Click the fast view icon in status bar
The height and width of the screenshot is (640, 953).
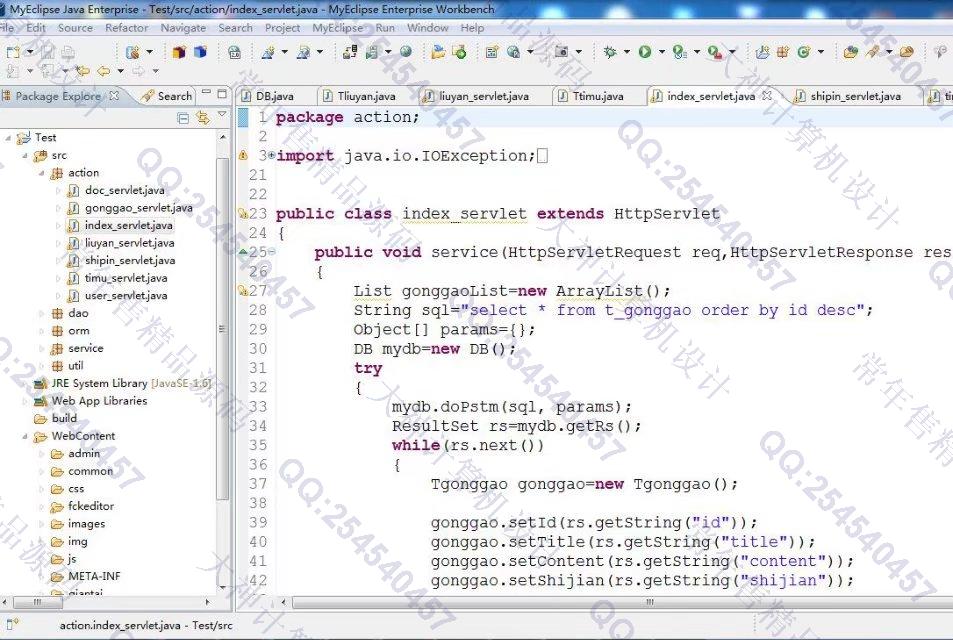12,624
